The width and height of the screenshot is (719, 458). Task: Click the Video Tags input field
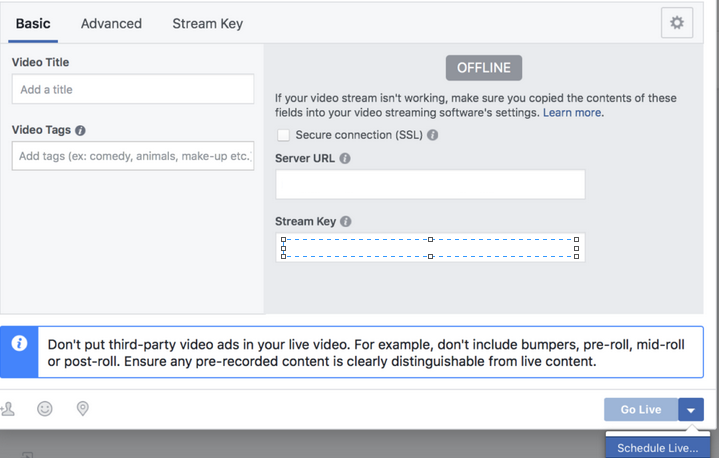(x=133, y=156)
